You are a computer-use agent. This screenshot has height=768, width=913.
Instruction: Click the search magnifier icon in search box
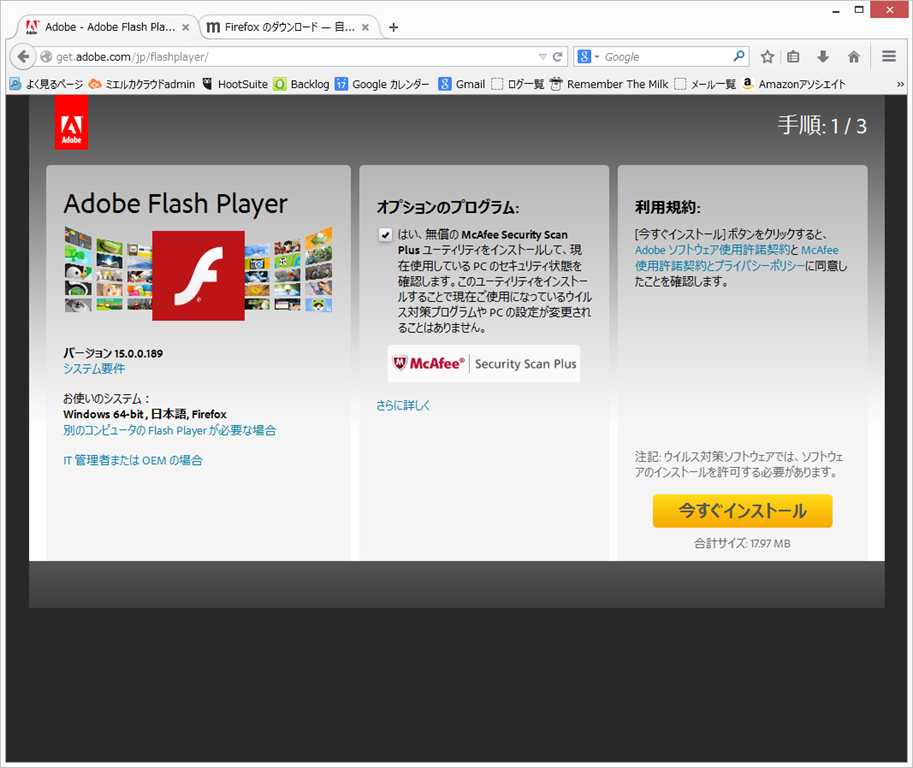tap(738, 56)
